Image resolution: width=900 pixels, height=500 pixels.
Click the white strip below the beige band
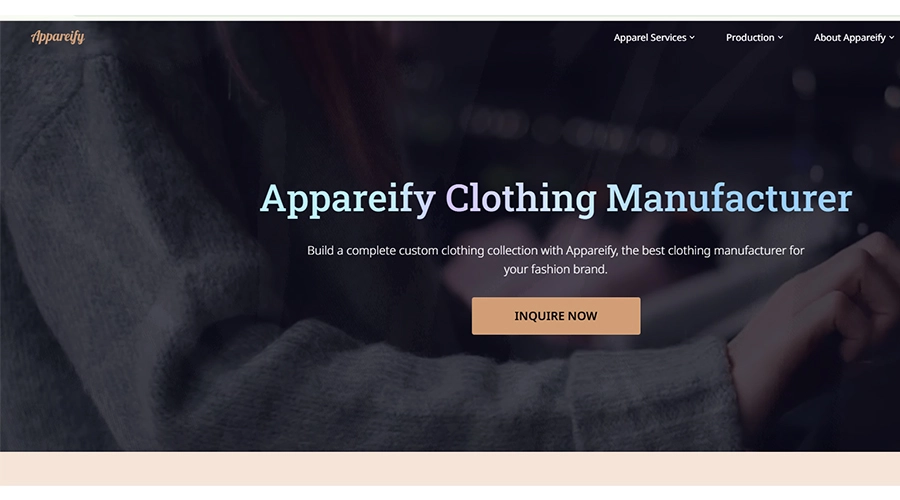click(450, 493)
